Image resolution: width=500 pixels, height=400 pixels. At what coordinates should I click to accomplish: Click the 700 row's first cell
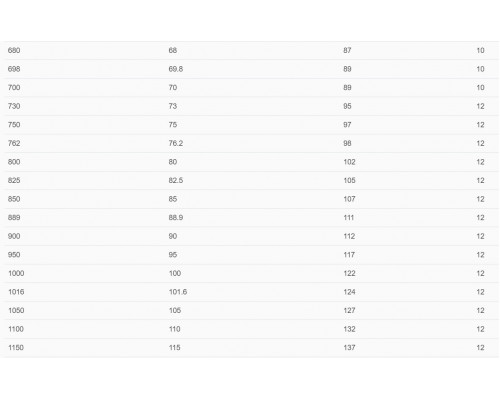pyautogui.click(x=14, y=88)
